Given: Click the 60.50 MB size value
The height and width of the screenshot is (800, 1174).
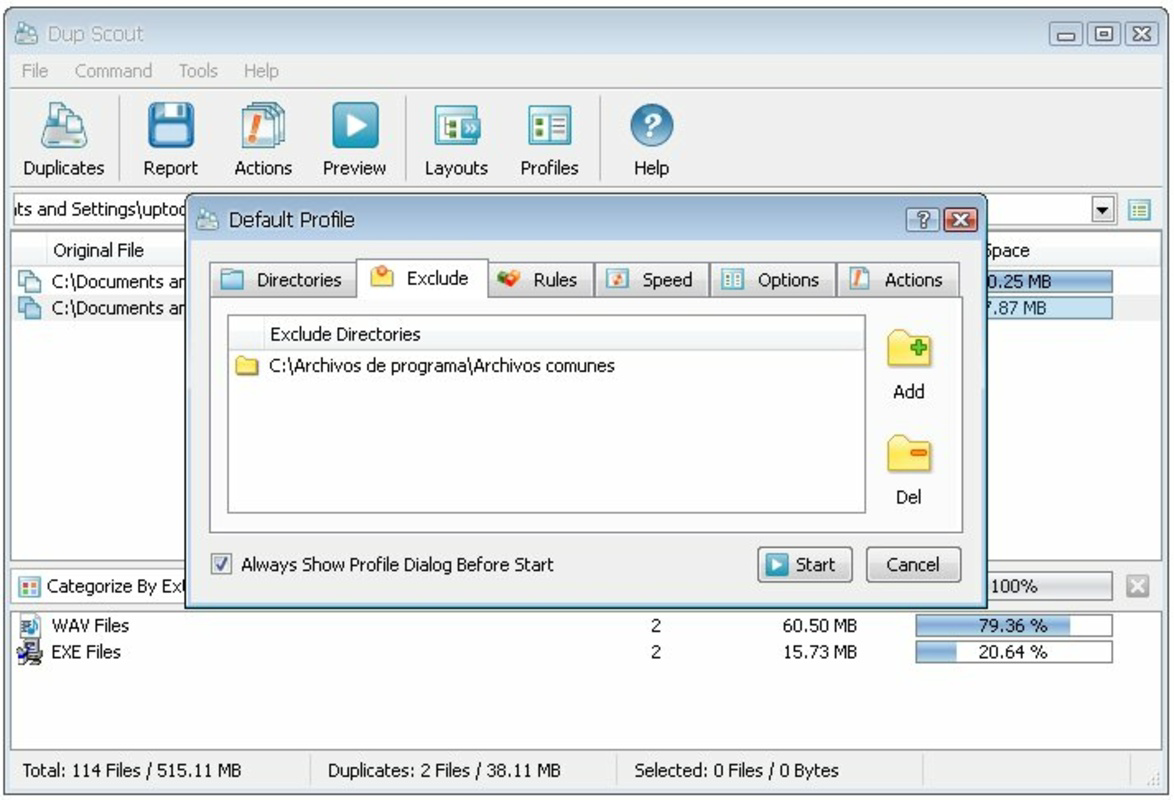Looking at the screenshot, I should click(x=819, y=625).
